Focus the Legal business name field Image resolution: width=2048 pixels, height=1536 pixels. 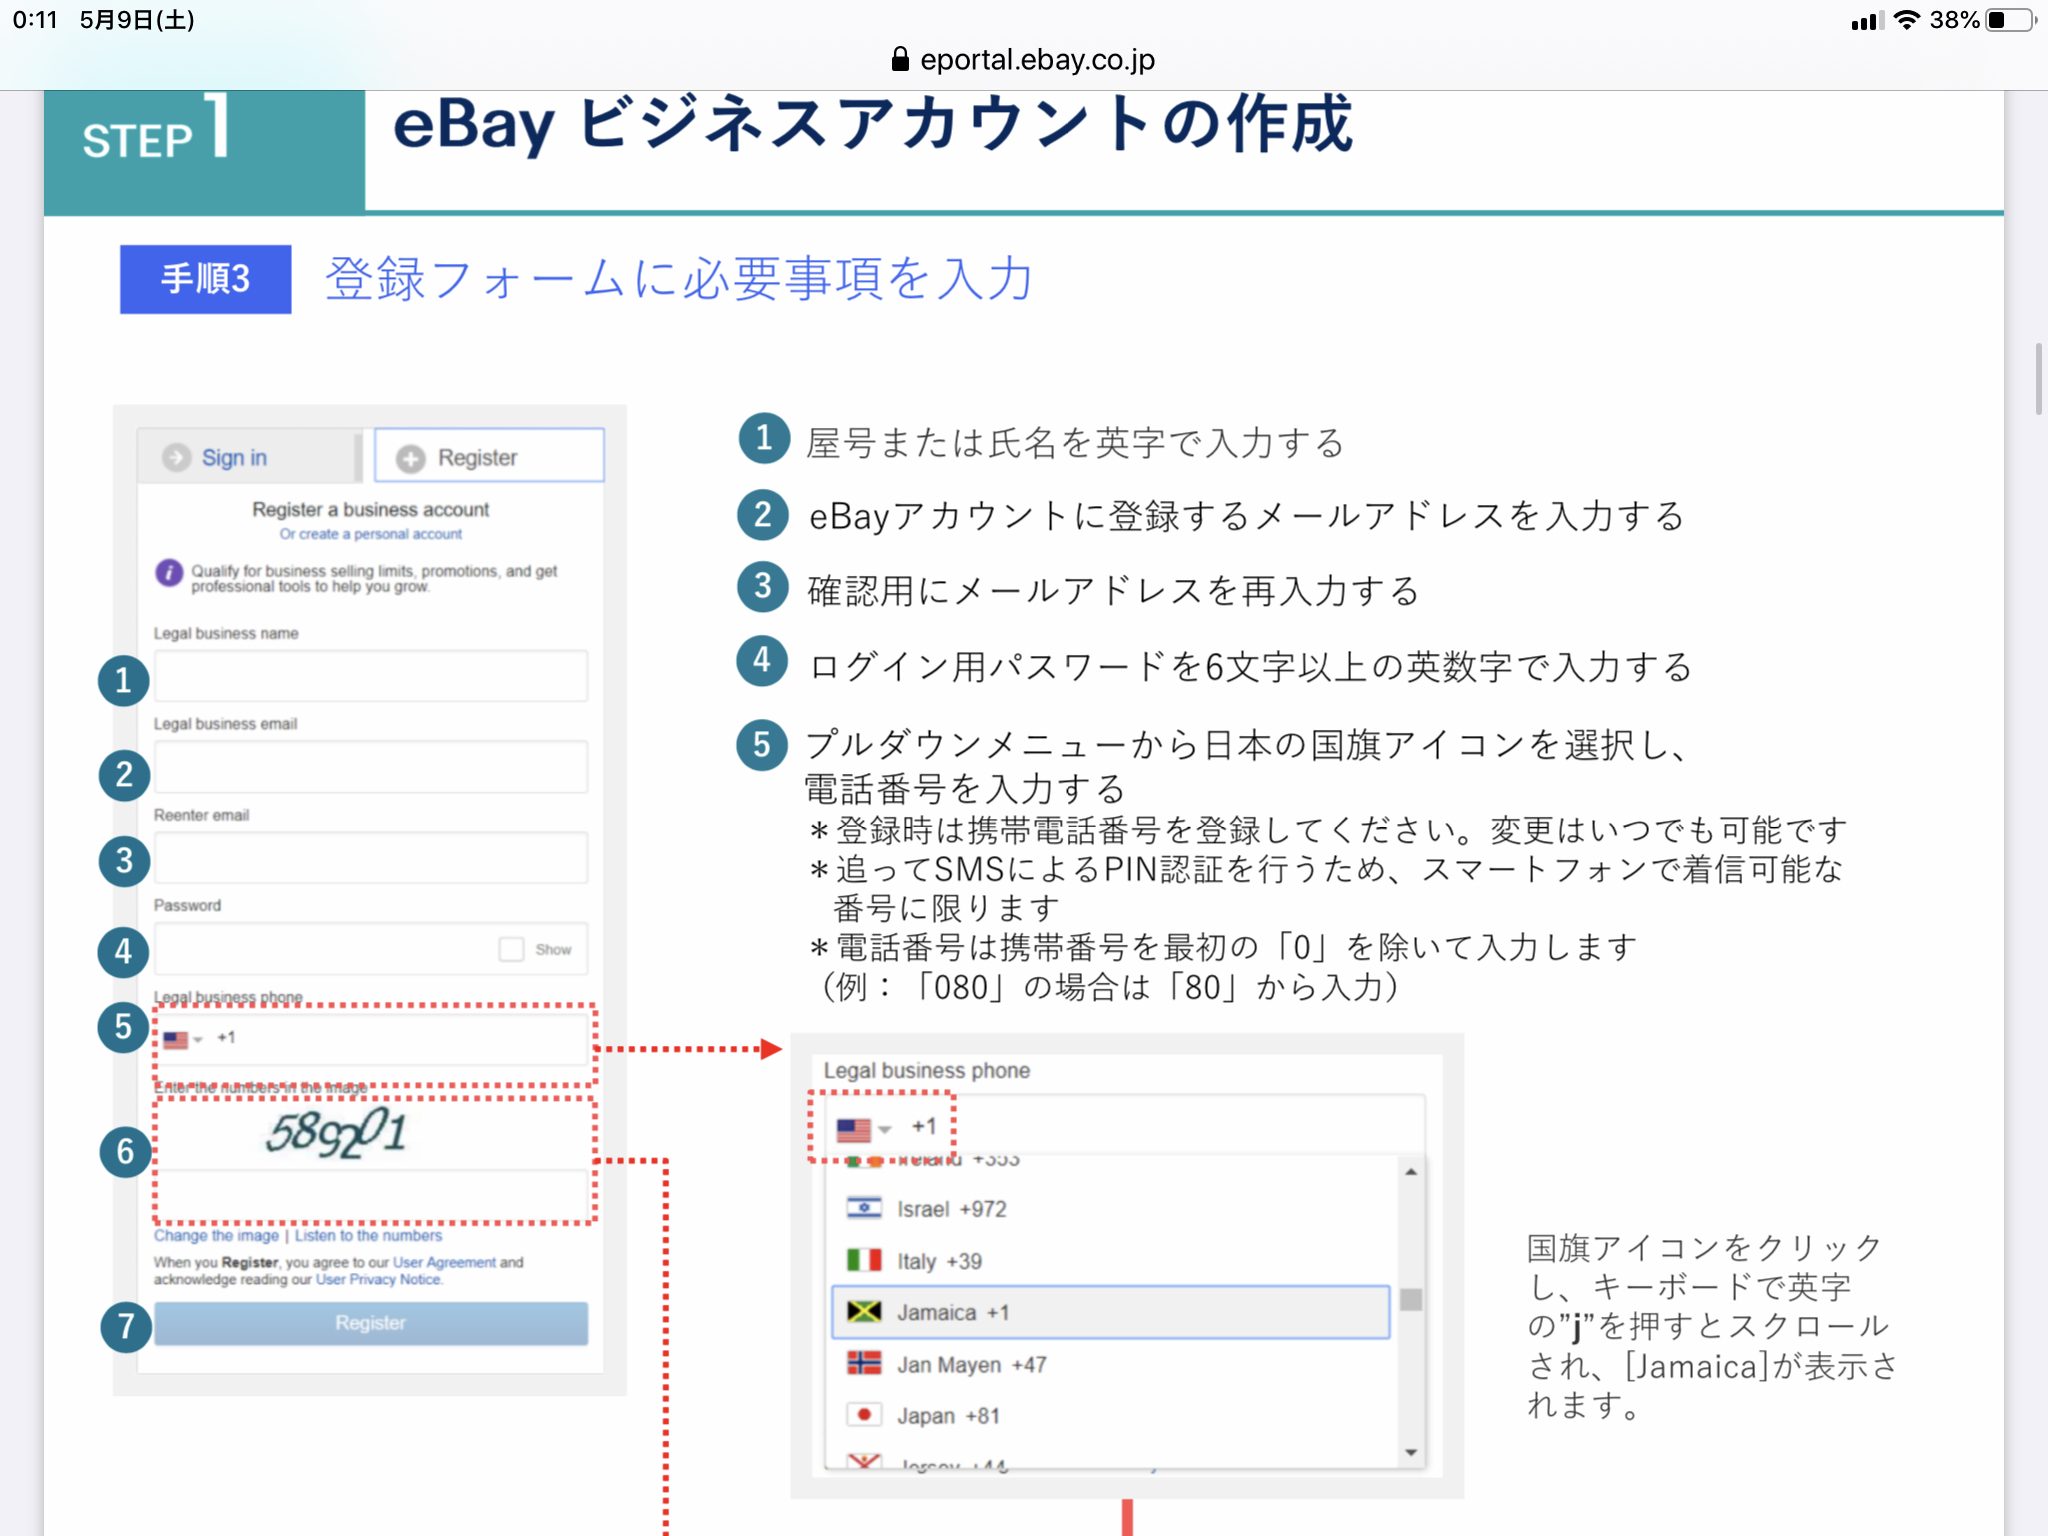tap(371, 676)
